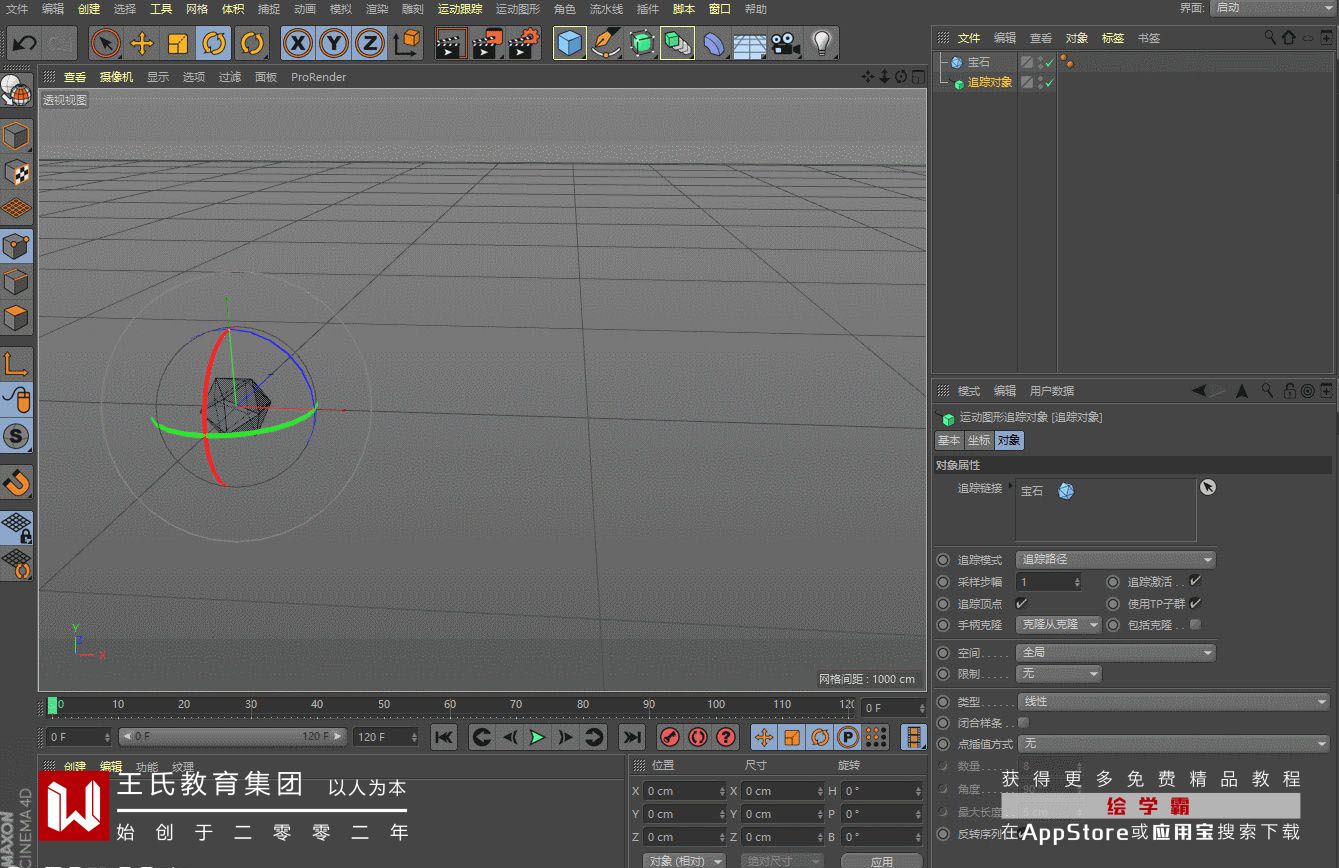Open the viewport 摄像机 menu

[x=116, y=77]
